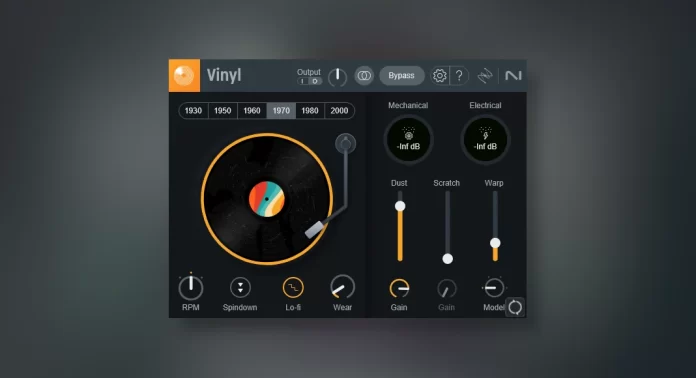696x378 pixels.
Task: Click the iZotope logo icon
Action: point(485,76)
